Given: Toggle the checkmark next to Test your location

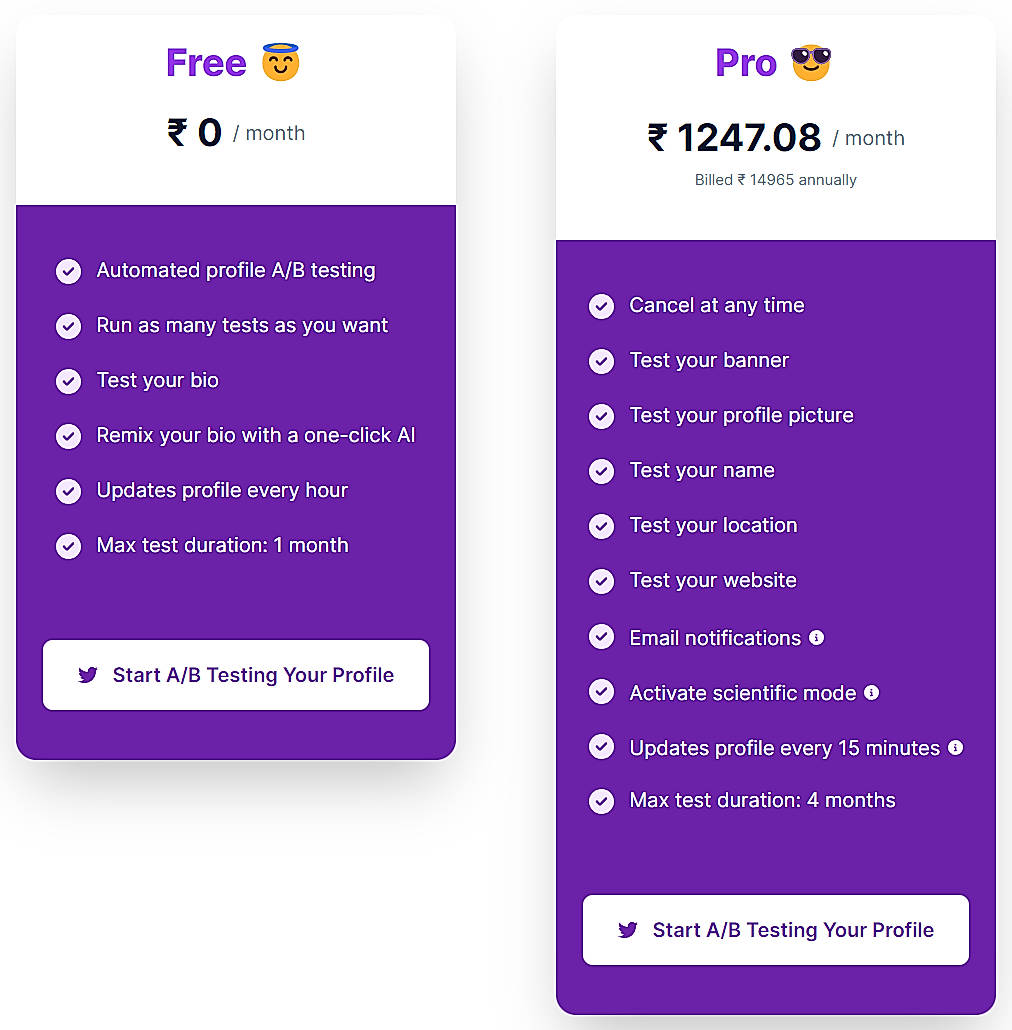Looking at the screenshot, I should (601, 525).
